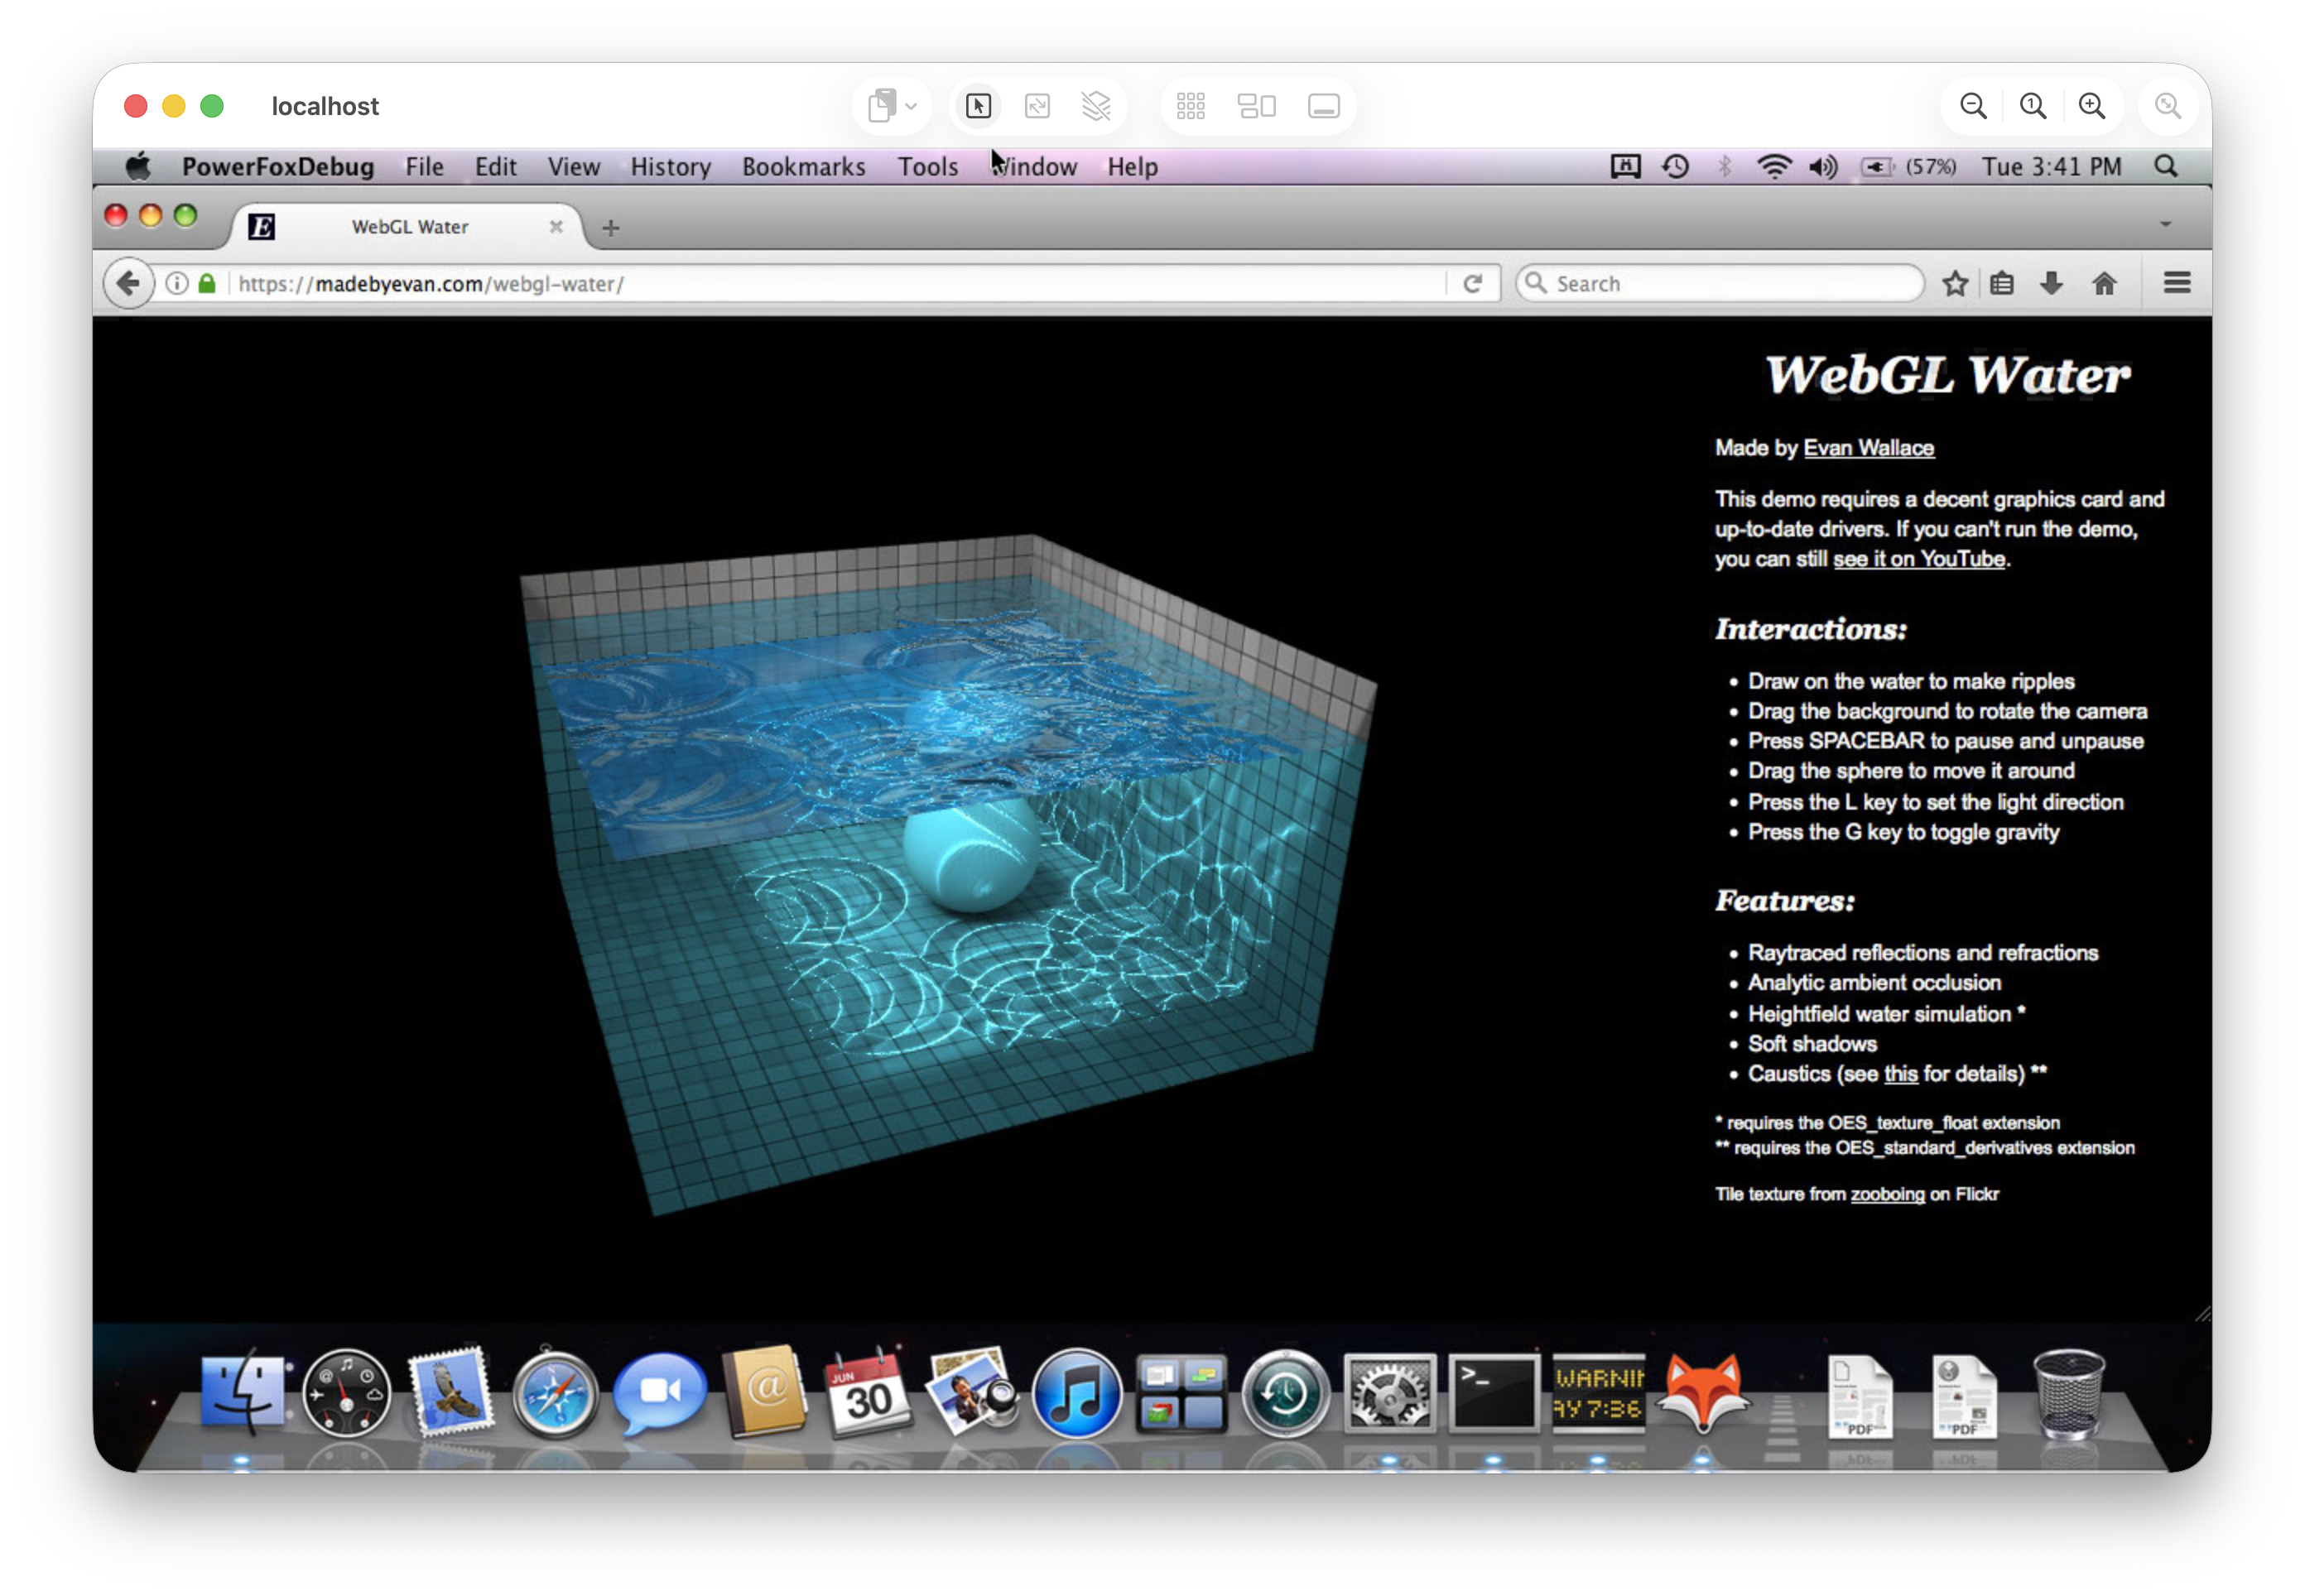Launch Terminal from the Dock

(x=1493, y=1393)
